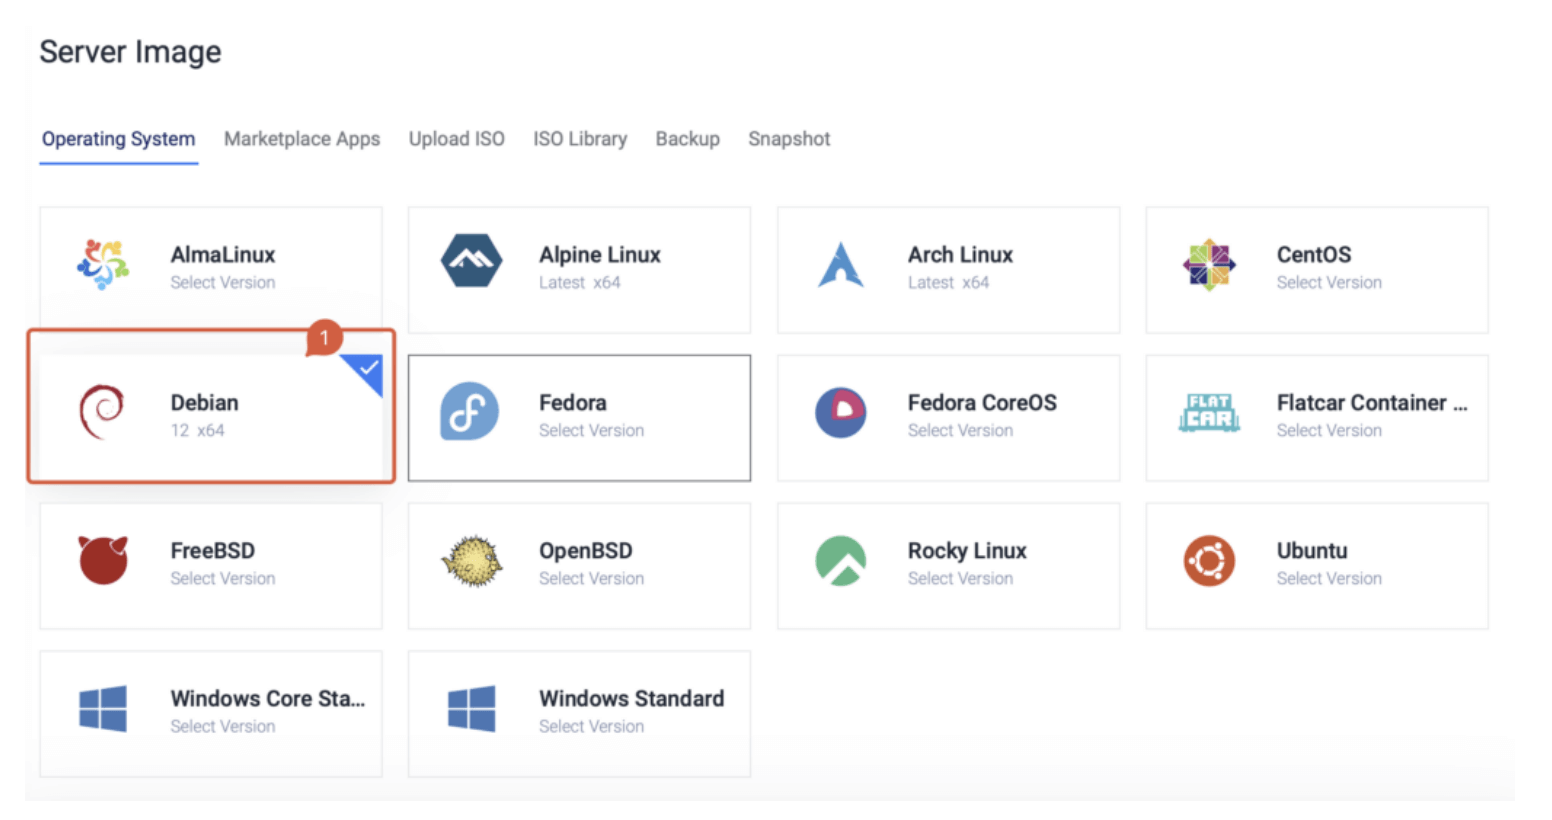Expand Select Version under OpenBSD
This screenshot has height=820, width=1552.
591,579
